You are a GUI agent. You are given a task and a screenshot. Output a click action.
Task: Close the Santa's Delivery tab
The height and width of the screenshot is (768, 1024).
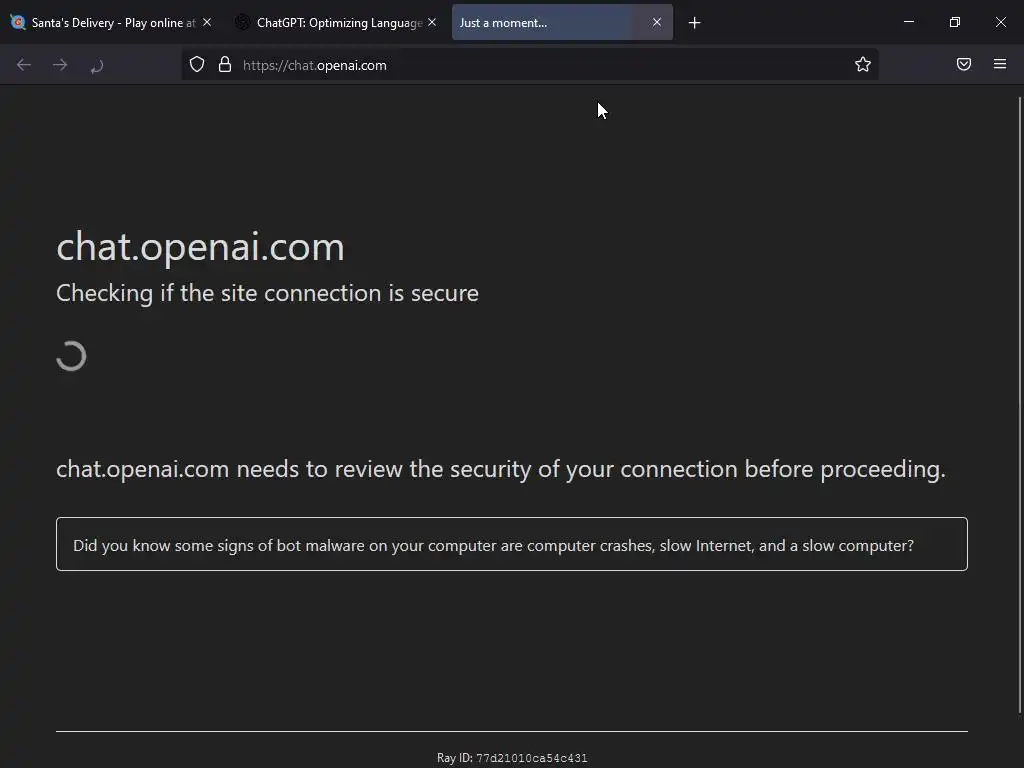point(207,23)
